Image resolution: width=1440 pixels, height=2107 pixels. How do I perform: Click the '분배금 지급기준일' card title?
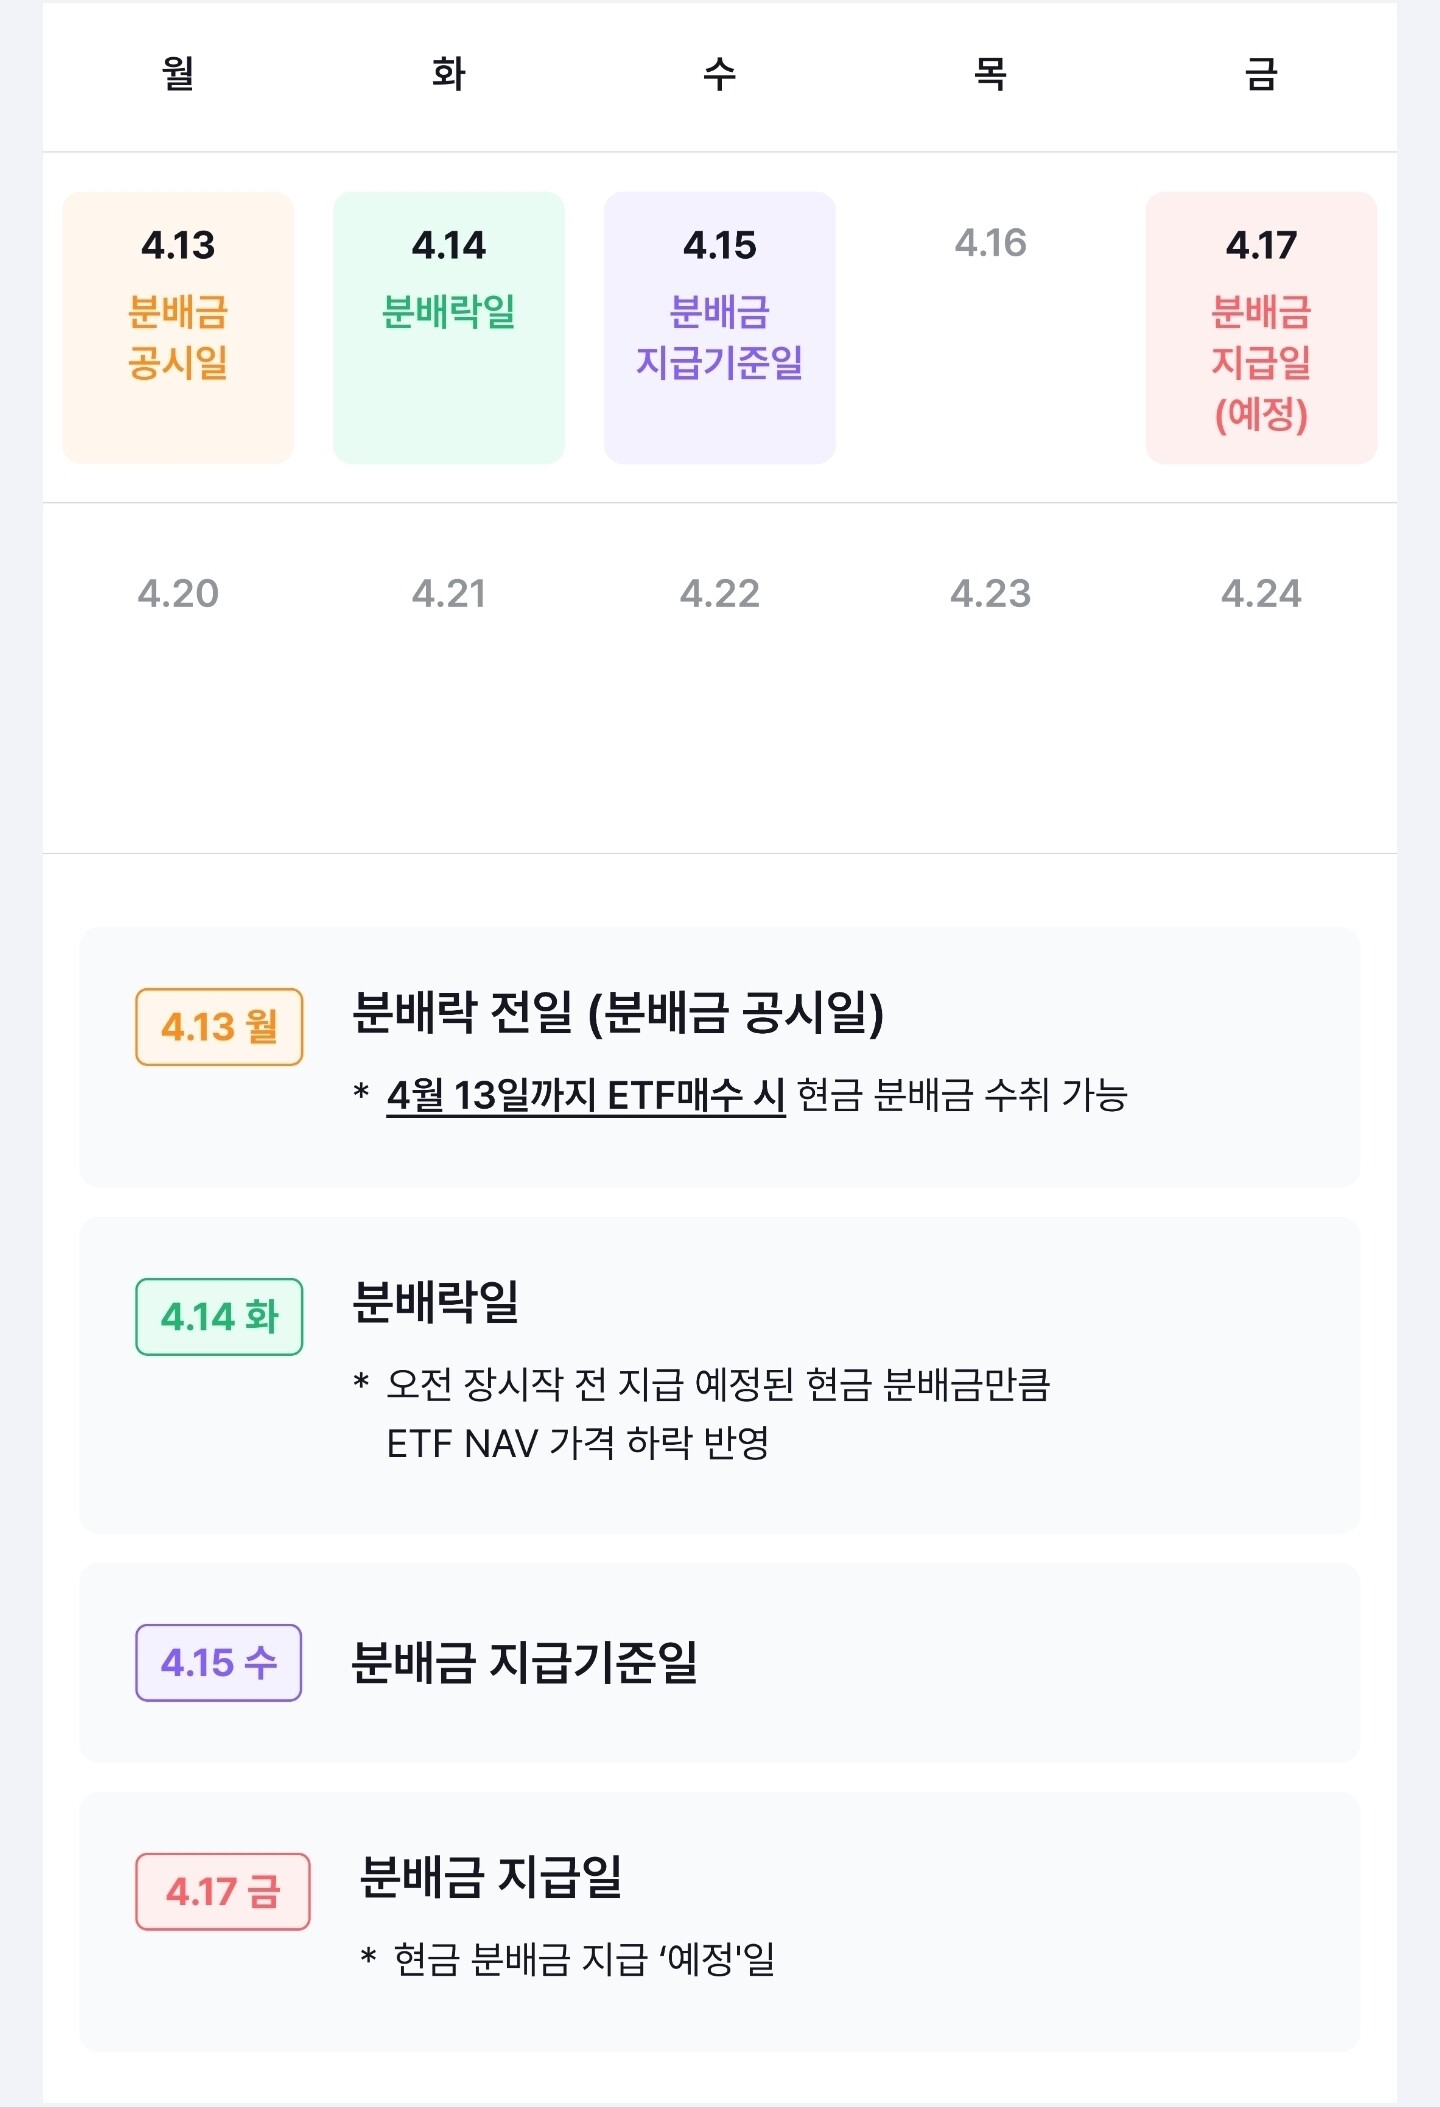(524, 1663)
